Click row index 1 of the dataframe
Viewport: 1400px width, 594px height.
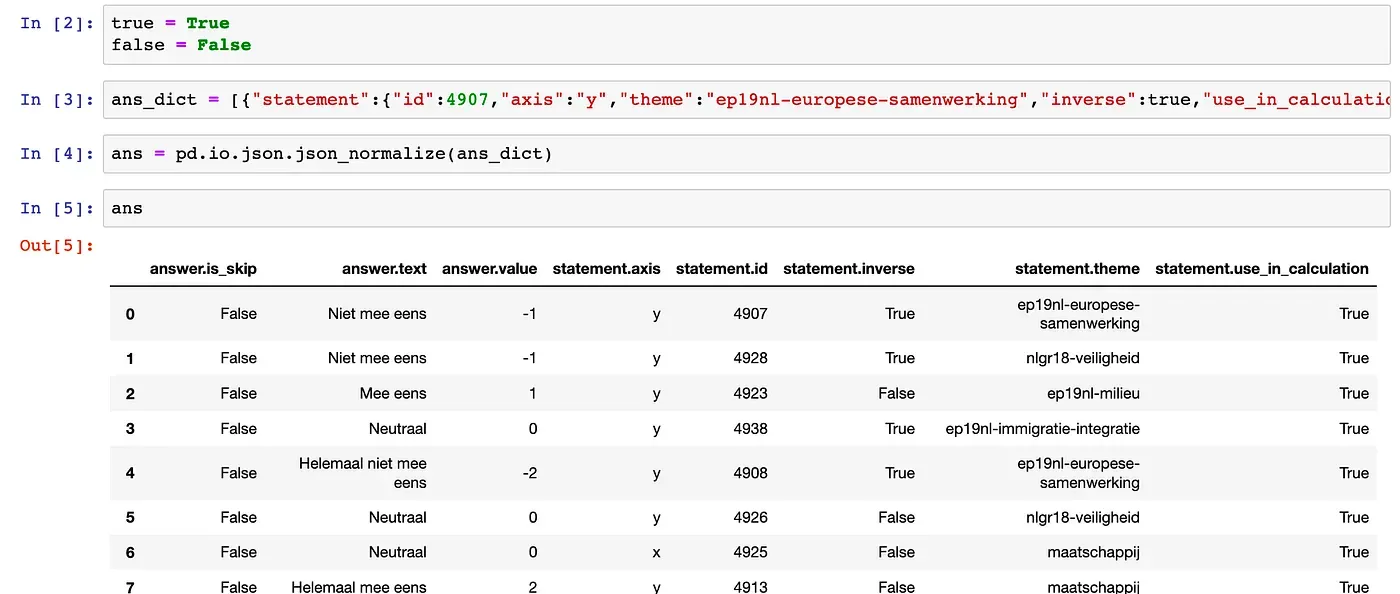click(x=130, y=358)
